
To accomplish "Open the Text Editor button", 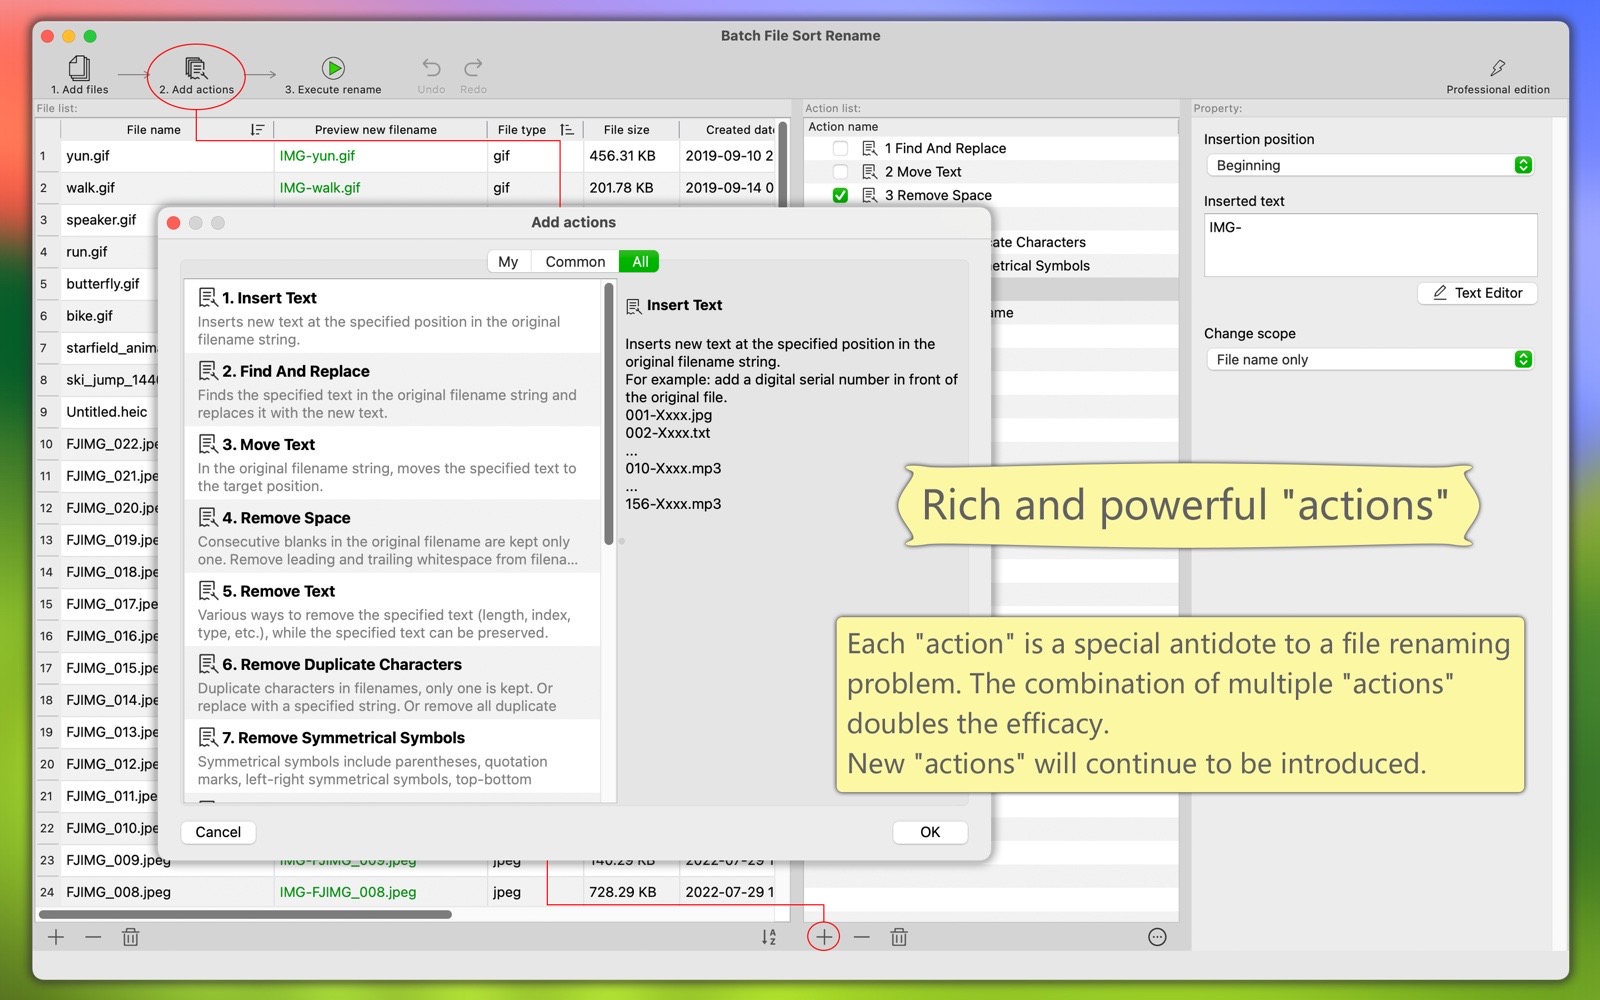I will (1477, 293).
